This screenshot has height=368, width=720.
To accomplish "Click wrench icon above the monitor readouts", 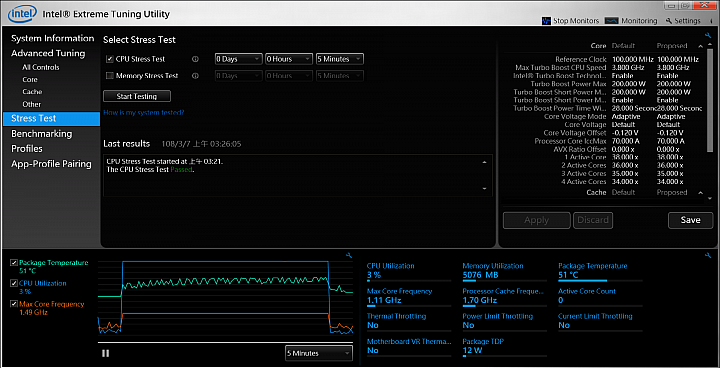I will coord(708,255).
